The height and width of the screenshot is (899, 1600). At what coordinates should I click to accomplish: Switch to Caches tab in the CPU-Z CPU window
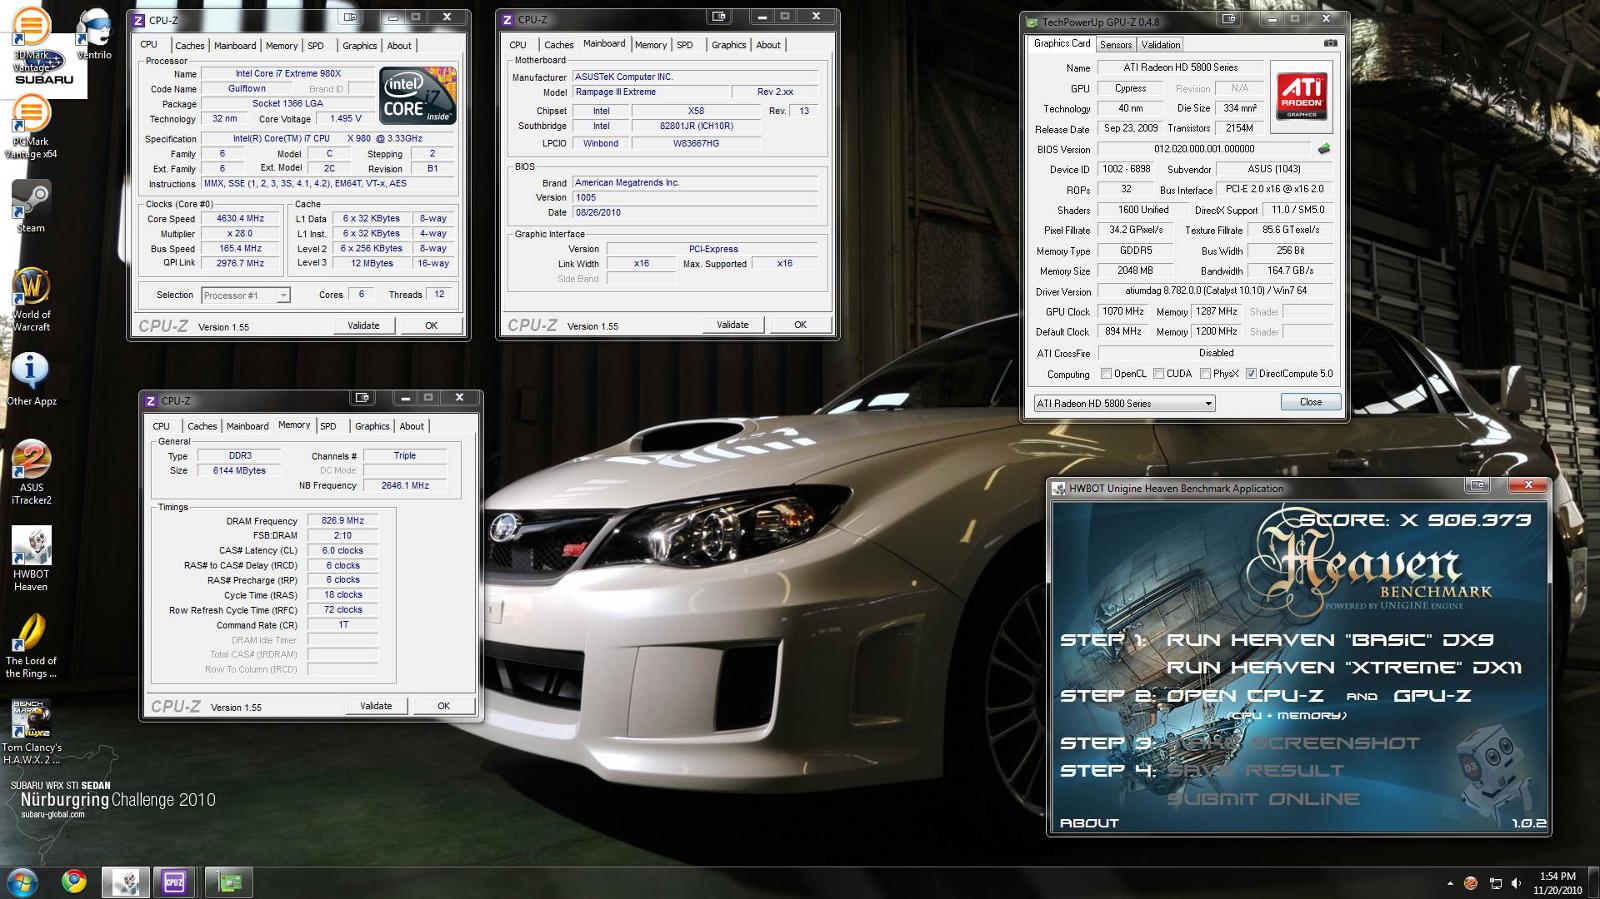pos(189,46)
